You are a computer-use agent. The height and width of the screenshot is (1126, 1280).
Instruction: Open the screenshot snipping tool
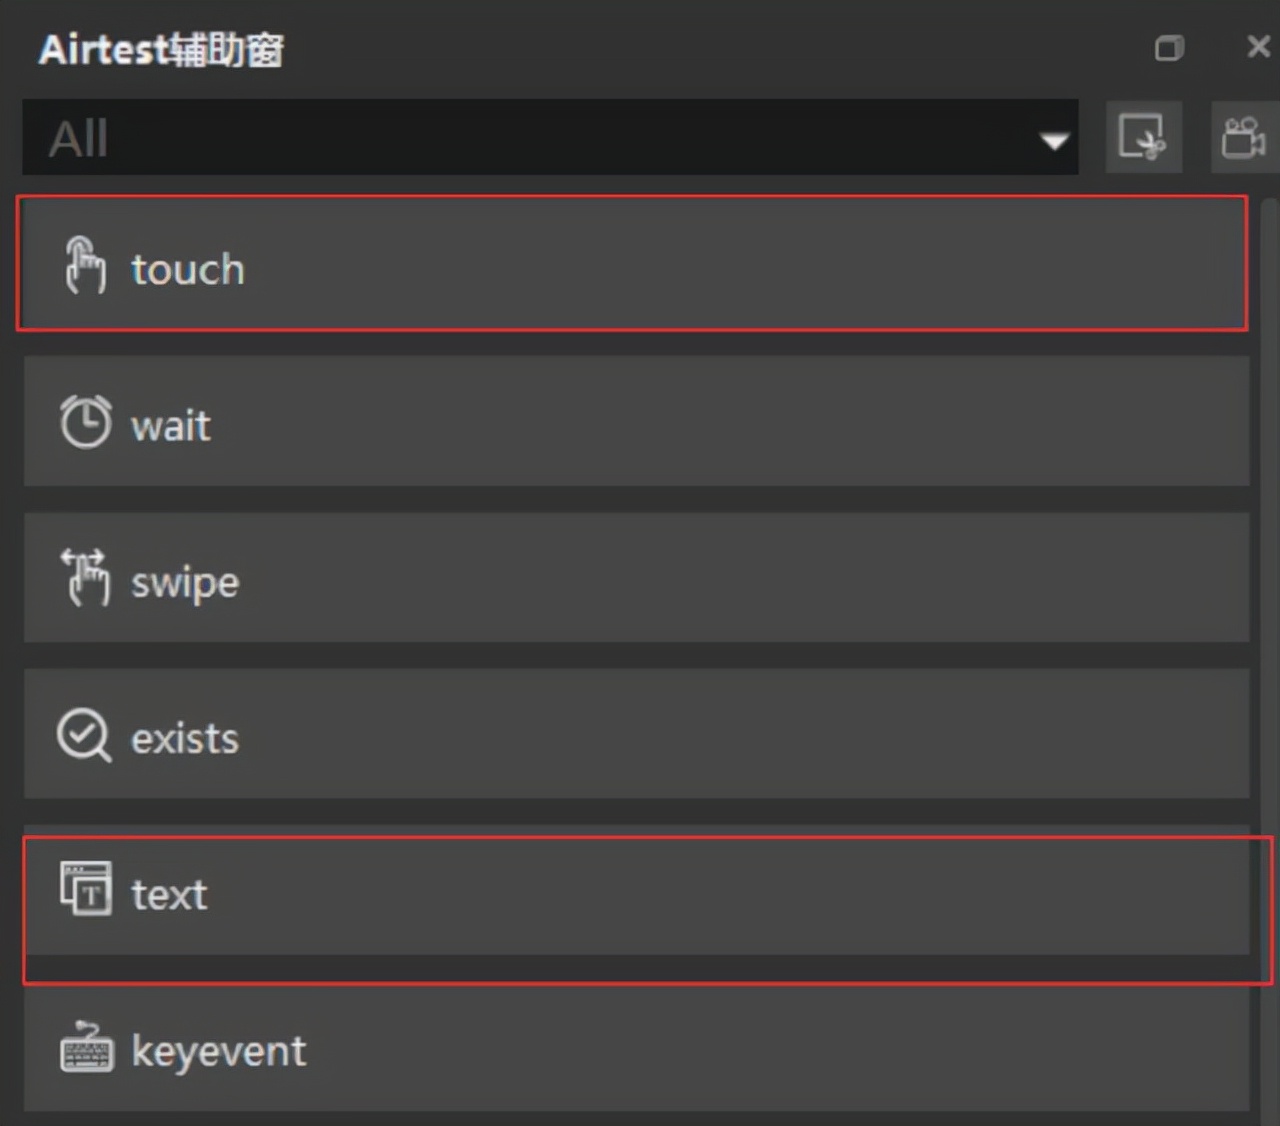pyautogui.click(x=1144, y=137)
